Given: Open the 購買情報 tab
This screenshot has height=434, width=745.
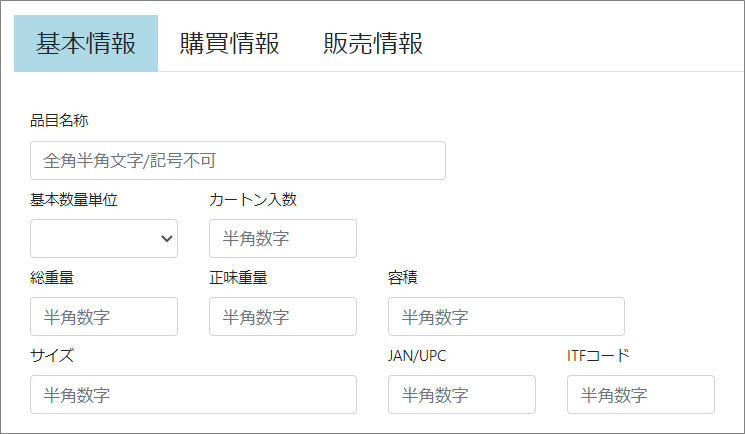Looking at the screenshot, I should tap(229, 44).
